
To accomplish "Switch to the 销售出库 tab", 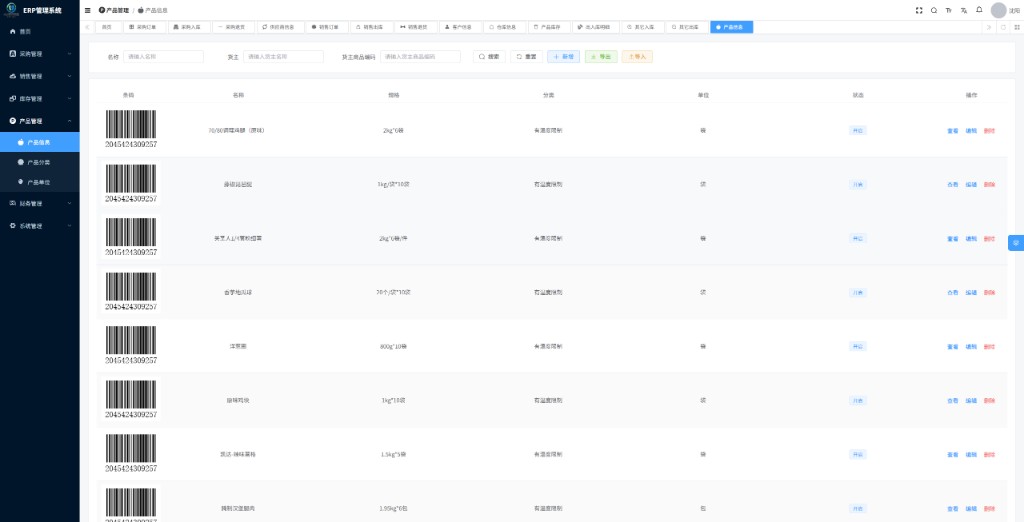I will (370, 27).
